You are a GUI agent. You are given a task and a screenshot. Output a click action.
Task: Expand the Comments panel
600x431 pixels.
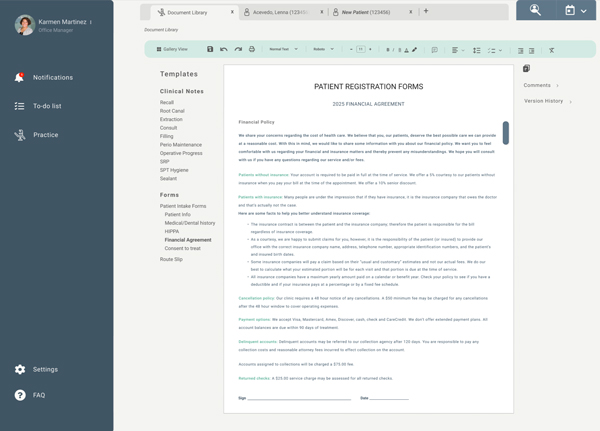(x=541, y=85)
